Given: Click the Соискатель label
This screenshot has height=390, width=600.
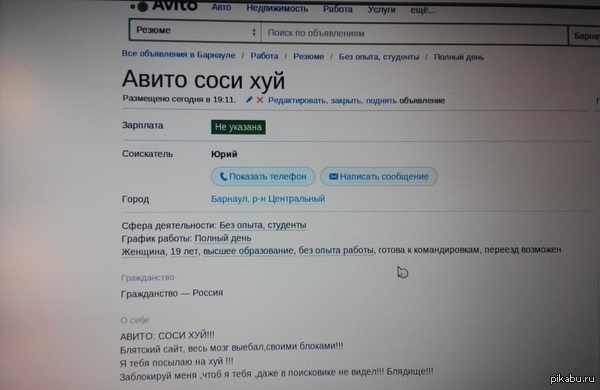Looking at the screenshot, I should coord(147,154).
